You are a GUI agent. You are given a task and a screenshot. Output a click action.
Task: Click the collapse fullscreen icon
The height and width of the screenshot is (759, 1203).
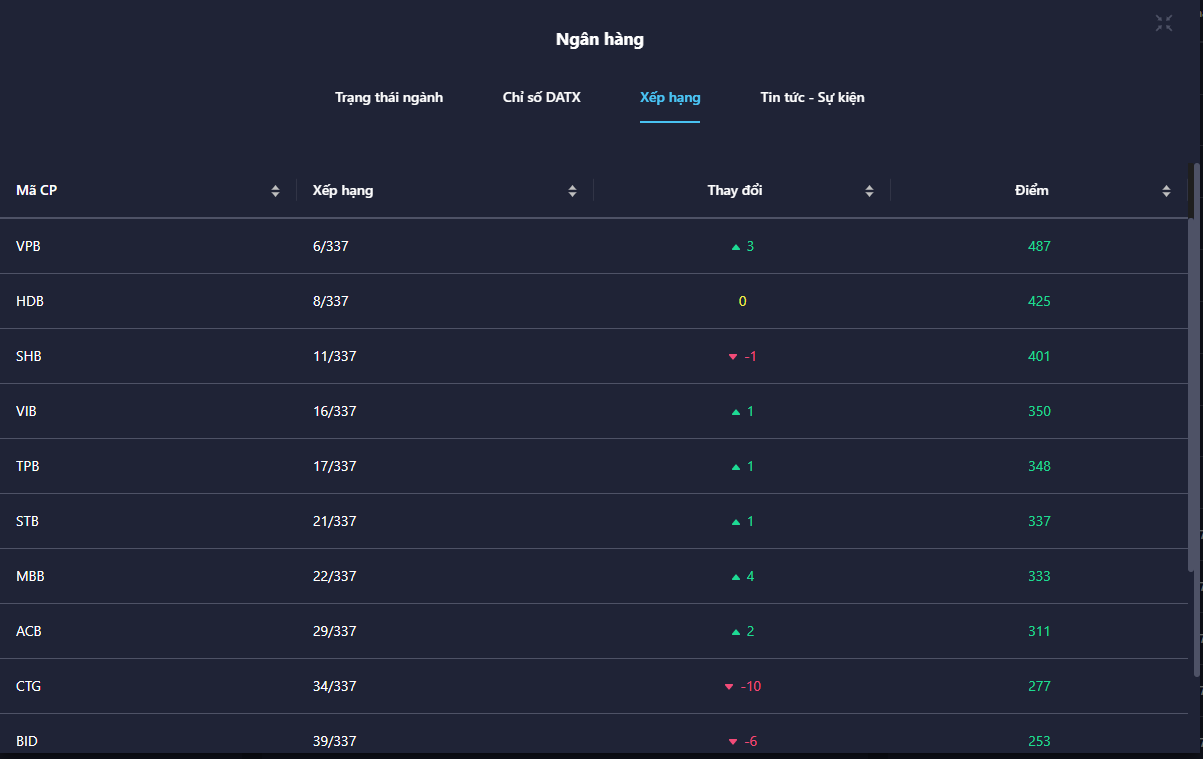click(x=1164, y=23)
